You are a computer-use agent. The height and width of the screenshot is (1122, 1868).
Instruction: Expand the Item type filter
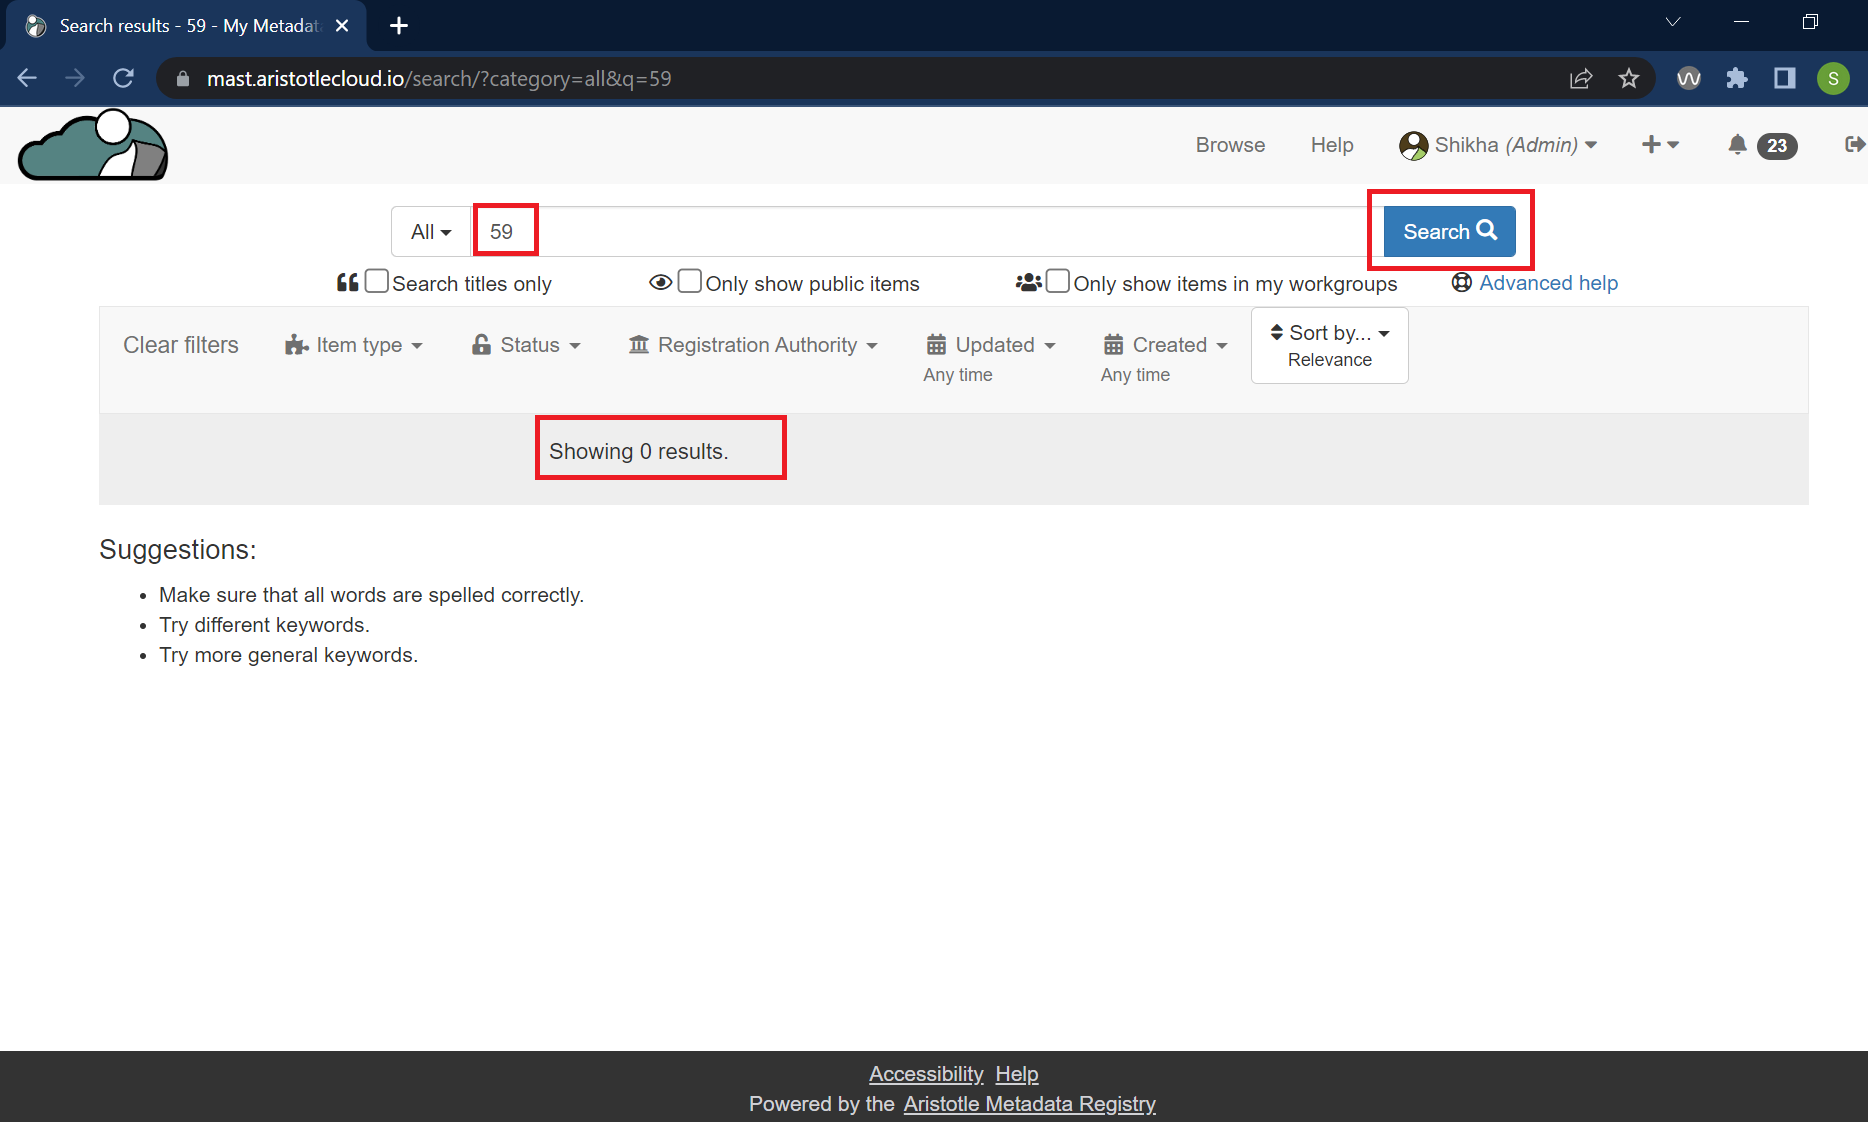click(355, 345)
